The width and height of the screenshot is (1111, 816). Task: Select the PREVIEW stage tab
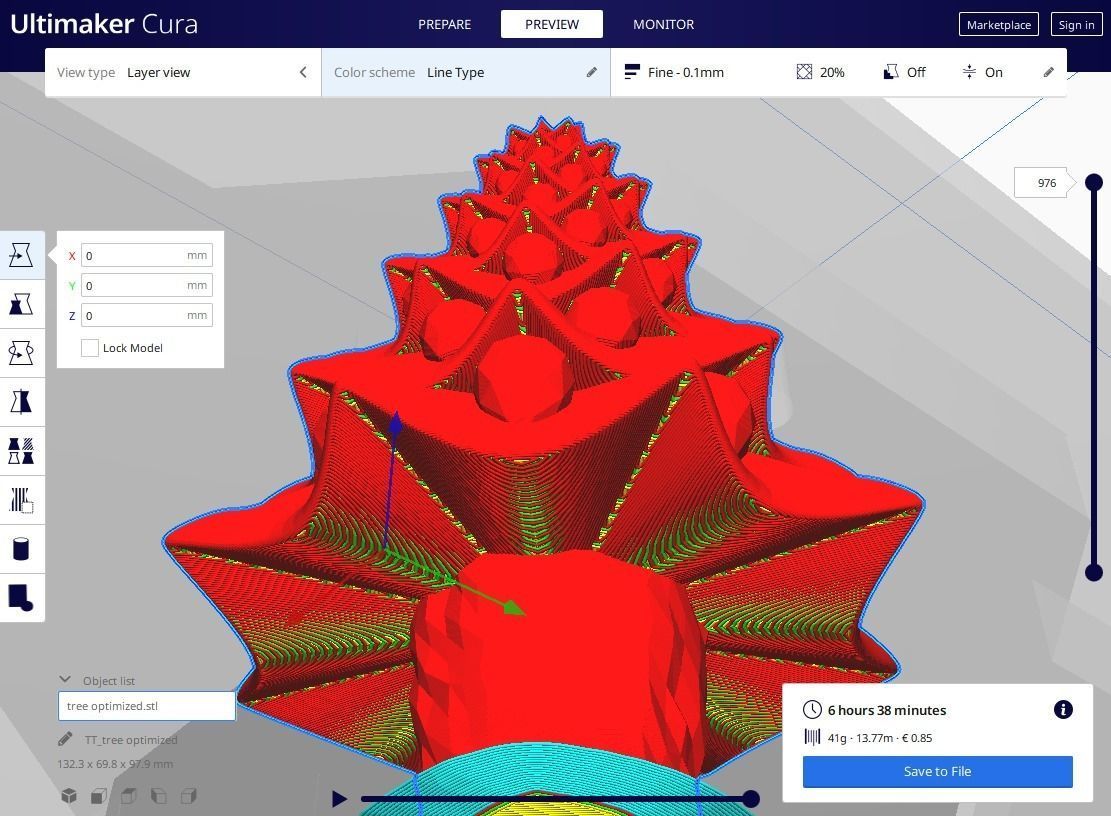pos(552,24)
